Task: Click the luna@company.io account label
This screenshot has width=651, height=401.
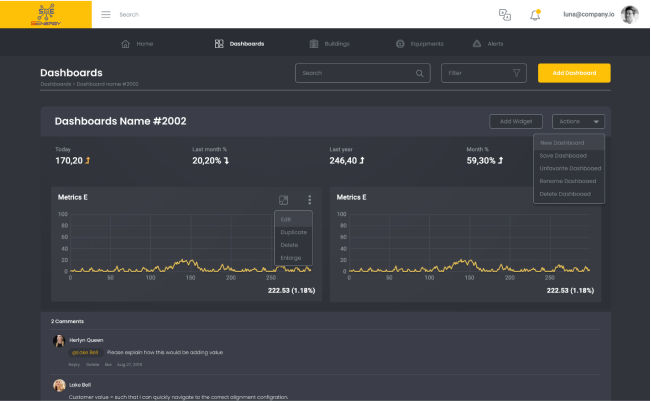Action: pos(589,15)
